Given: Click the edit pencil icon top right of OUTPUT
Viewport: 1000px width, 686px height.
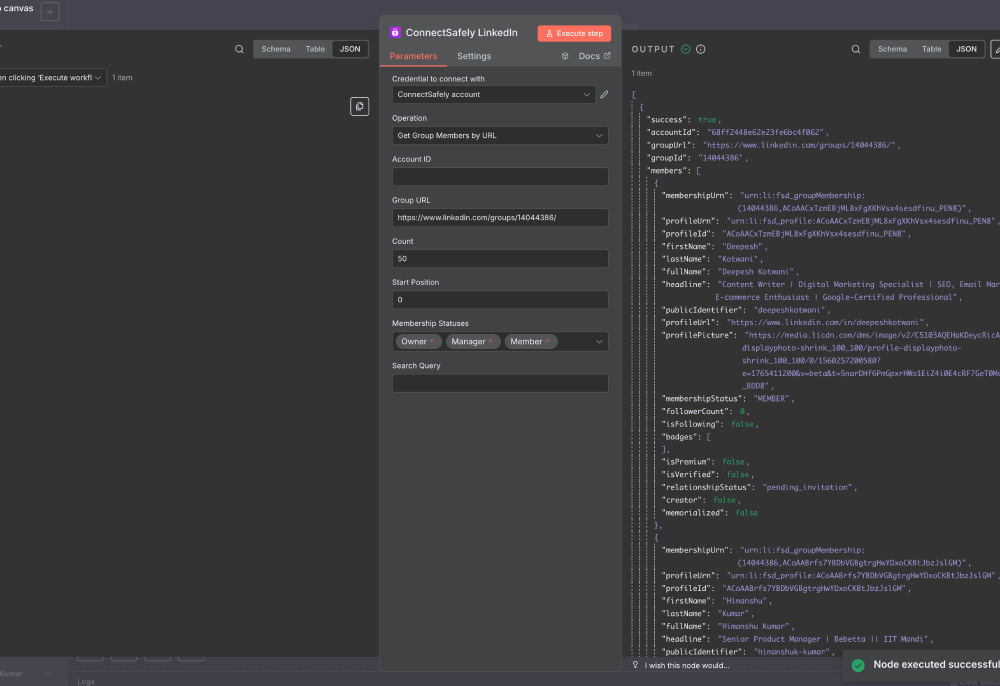Looking at the screenshot, I should pos(996,48).
